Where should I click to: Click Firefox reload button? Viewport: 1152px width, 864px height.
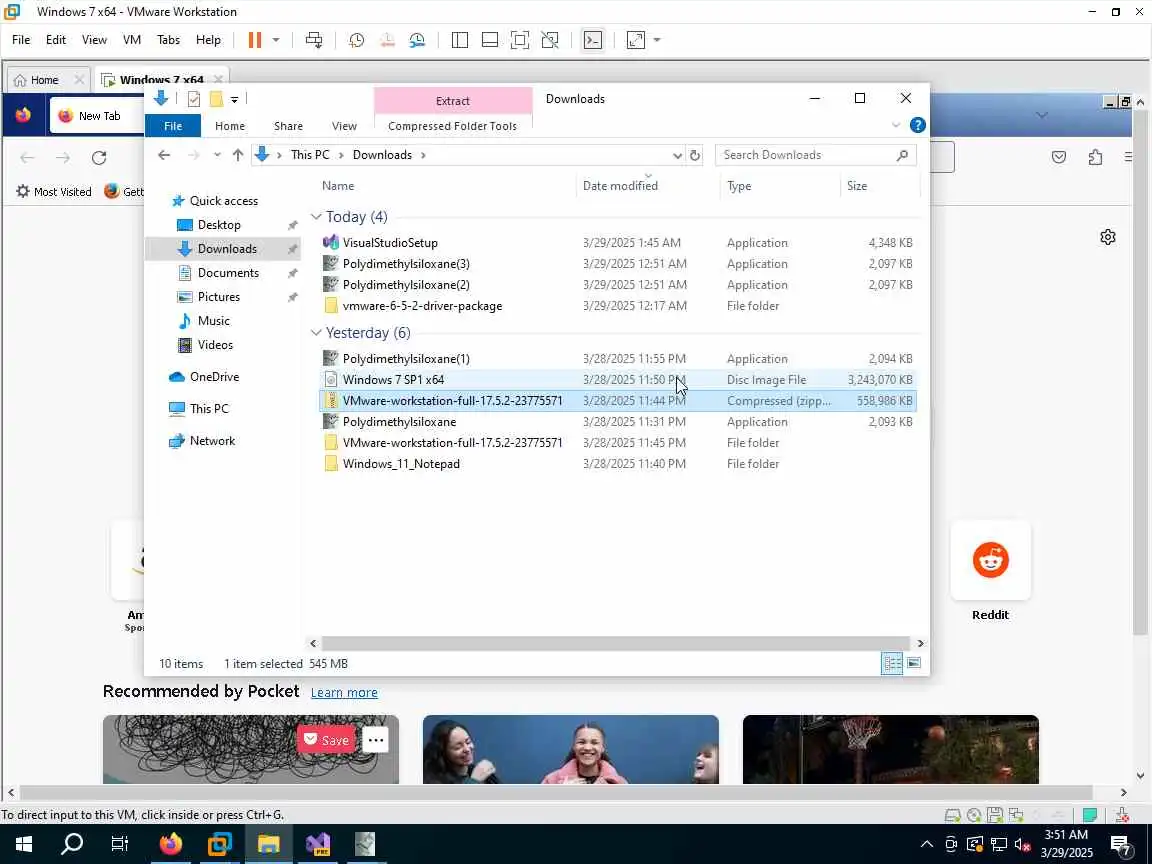99,157
